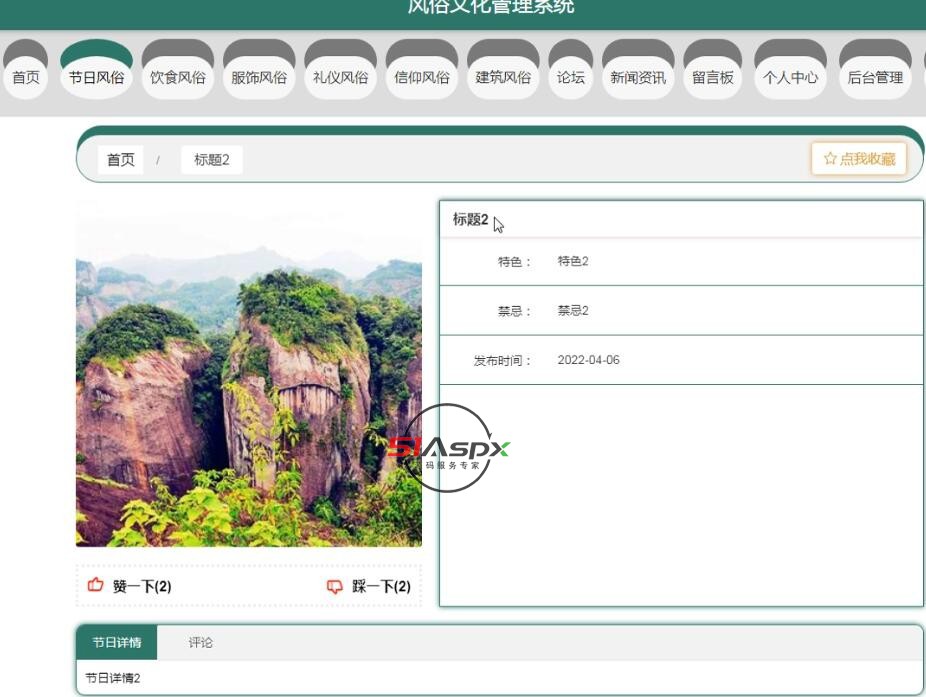
Task: Switch to the 节日详情 tab
Action: click(x=117, y=642)
